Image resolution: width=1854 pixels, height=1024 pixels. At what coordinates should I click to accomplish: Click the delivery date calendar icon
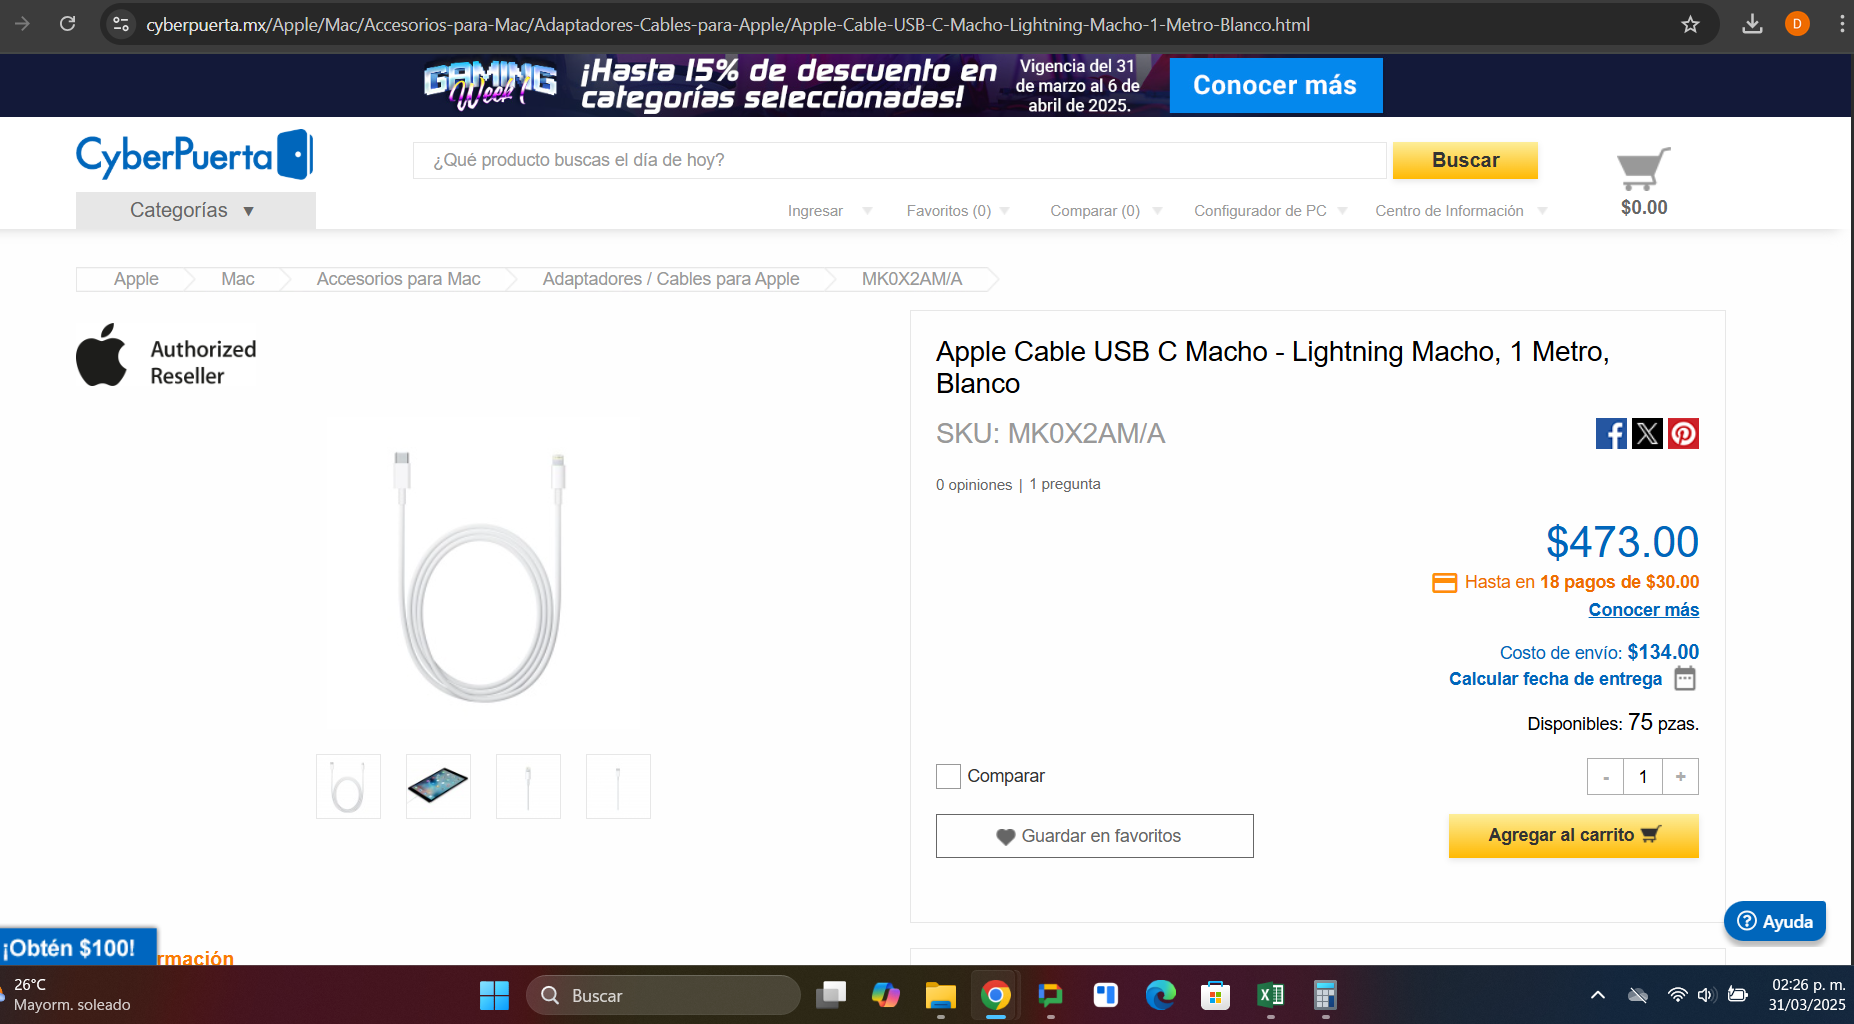[1685, 678]
